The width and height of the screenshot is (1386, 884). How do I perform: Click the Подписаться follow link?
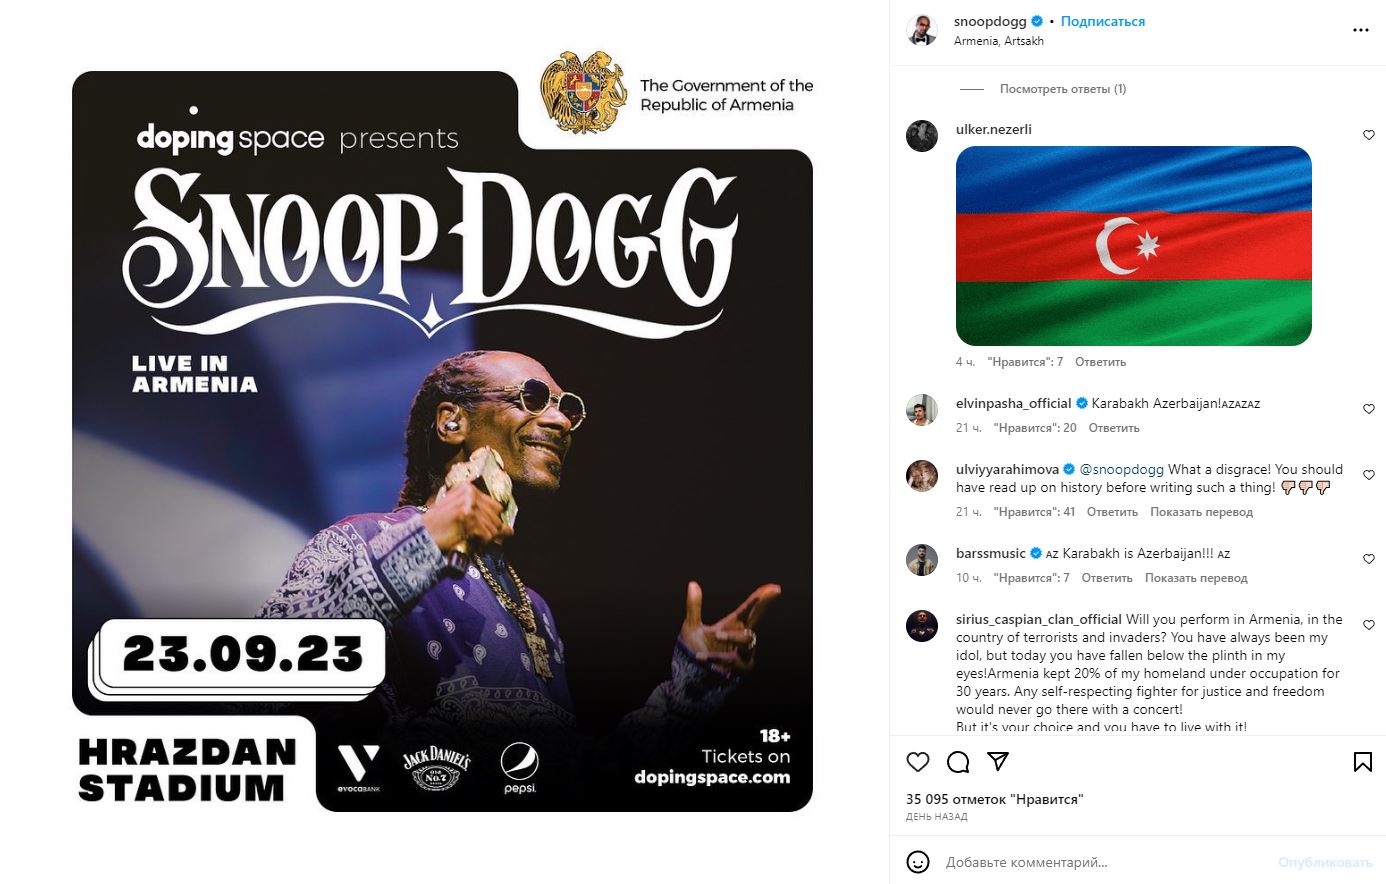click(x=1103, y=21)
